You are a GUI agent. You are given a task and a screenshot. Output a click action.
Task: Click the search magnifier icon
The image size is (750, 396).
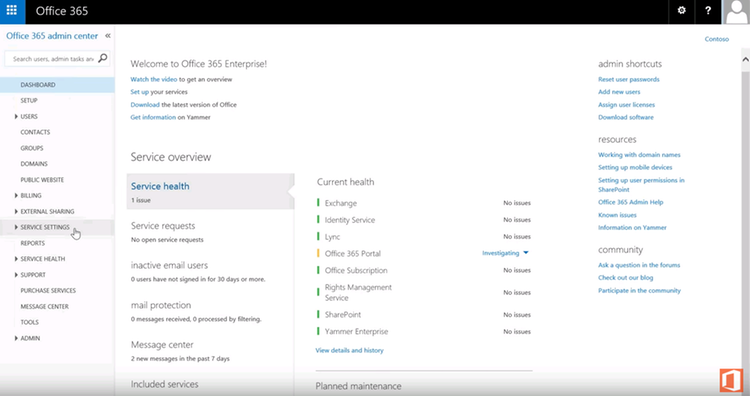click(x=102, y=58)
